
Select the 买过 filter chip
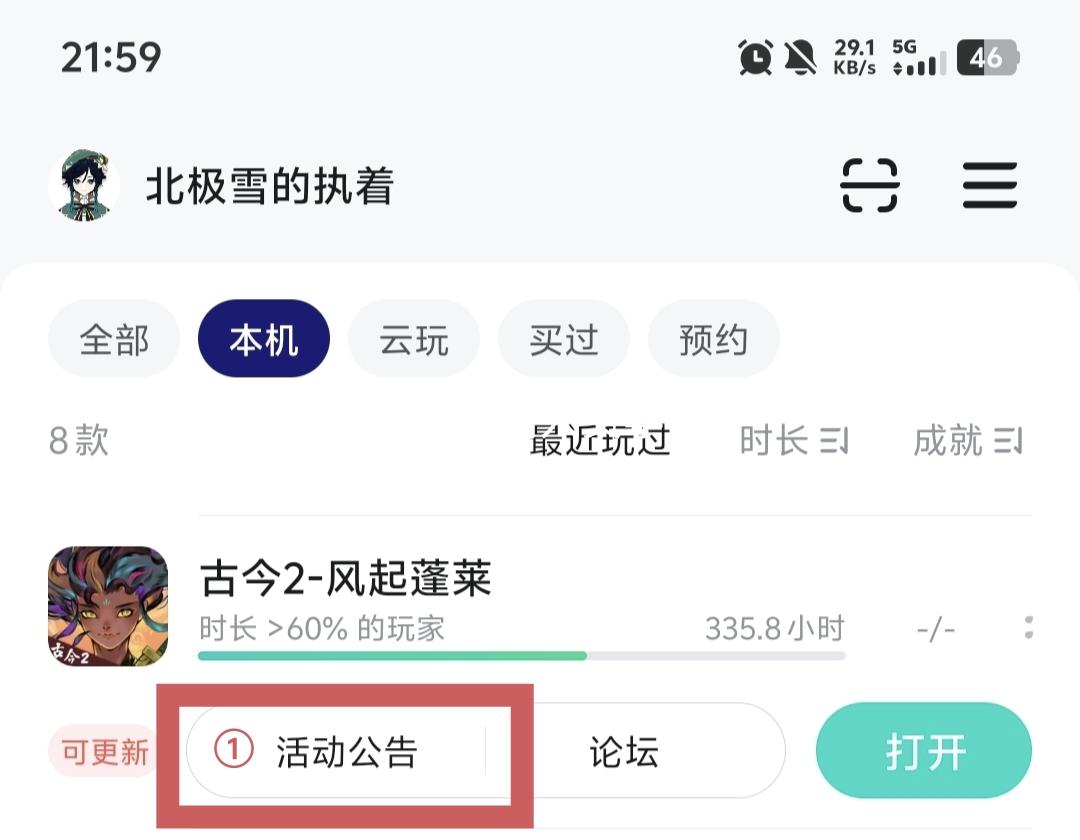(x=563, y=340)
